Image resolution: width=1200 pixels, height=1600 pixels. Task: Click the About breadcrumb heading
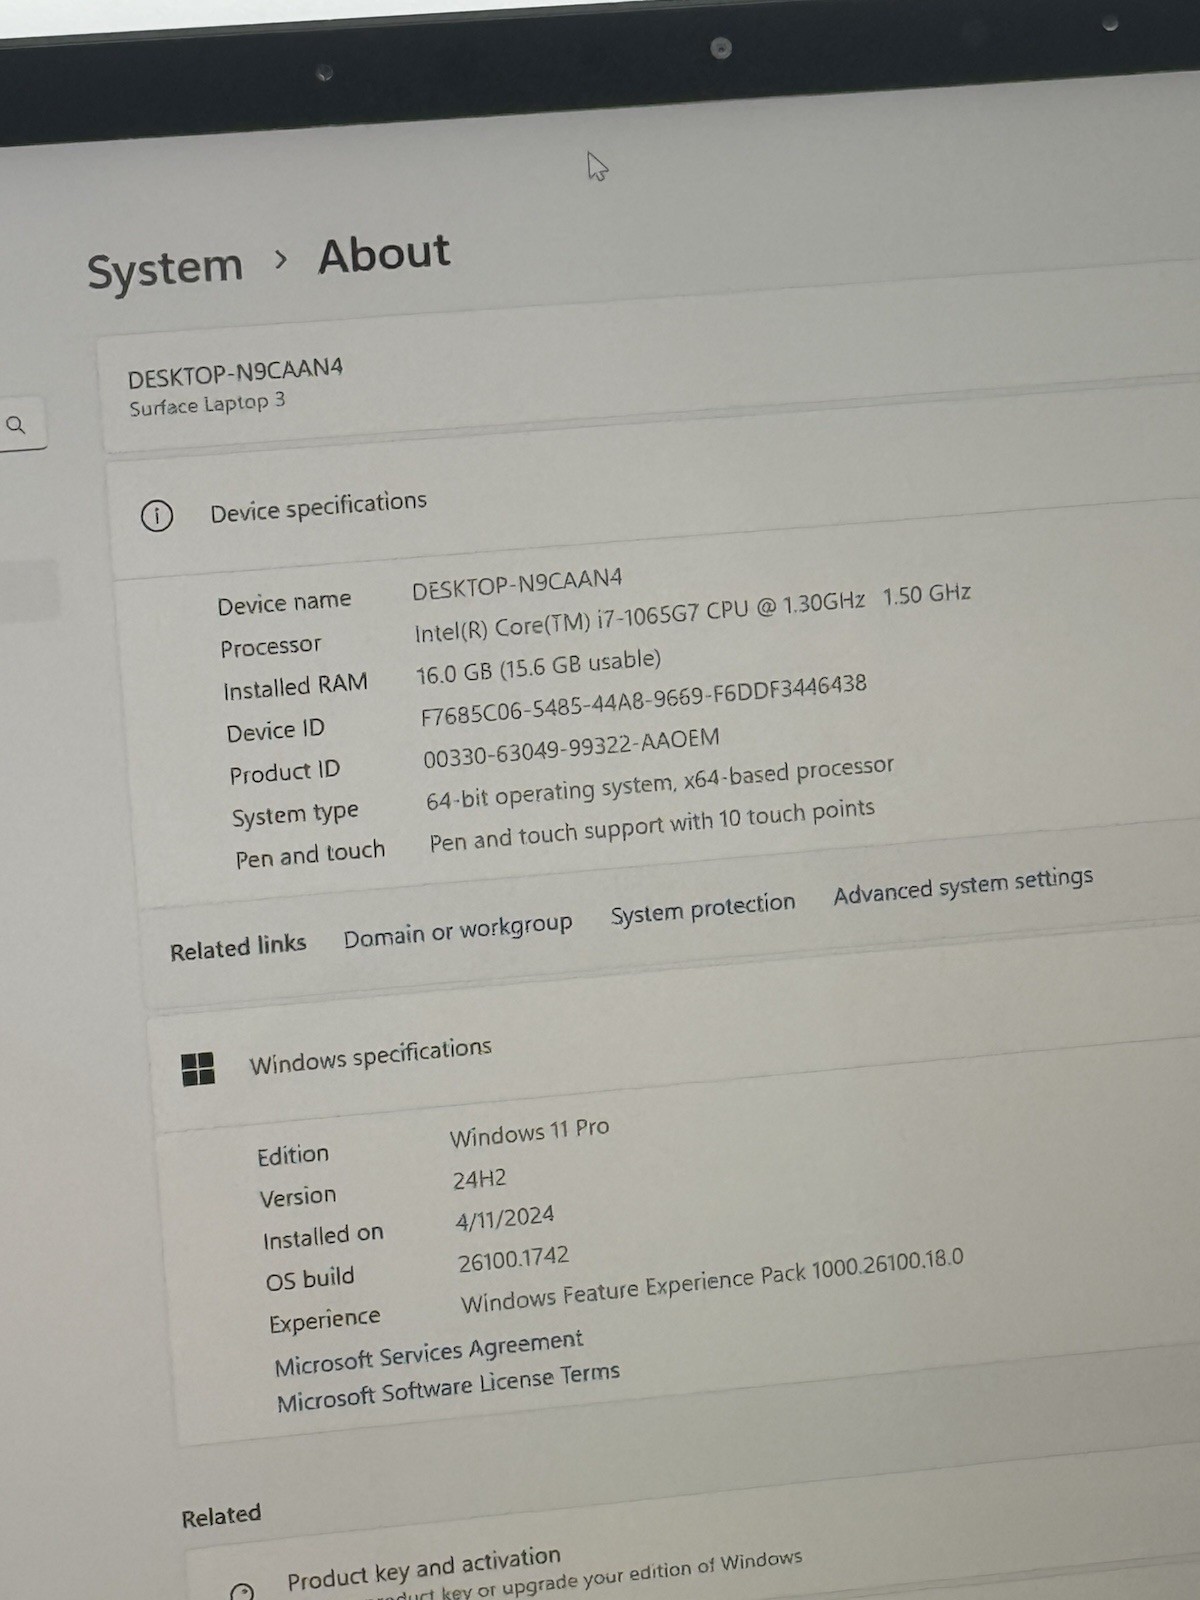pyautogui.click(x=384, y=254)
